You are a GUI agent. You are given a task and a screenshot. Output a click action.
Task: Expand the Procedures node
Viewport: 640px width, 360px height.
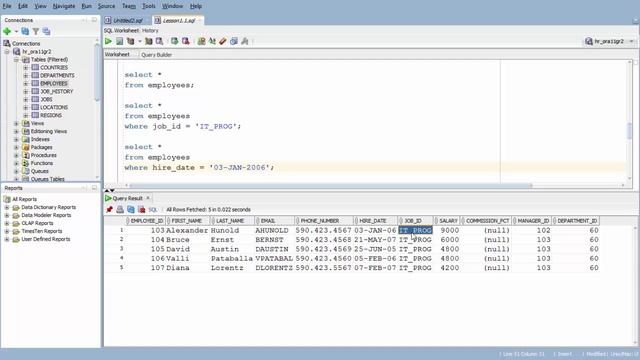click(x=16, y=155)
